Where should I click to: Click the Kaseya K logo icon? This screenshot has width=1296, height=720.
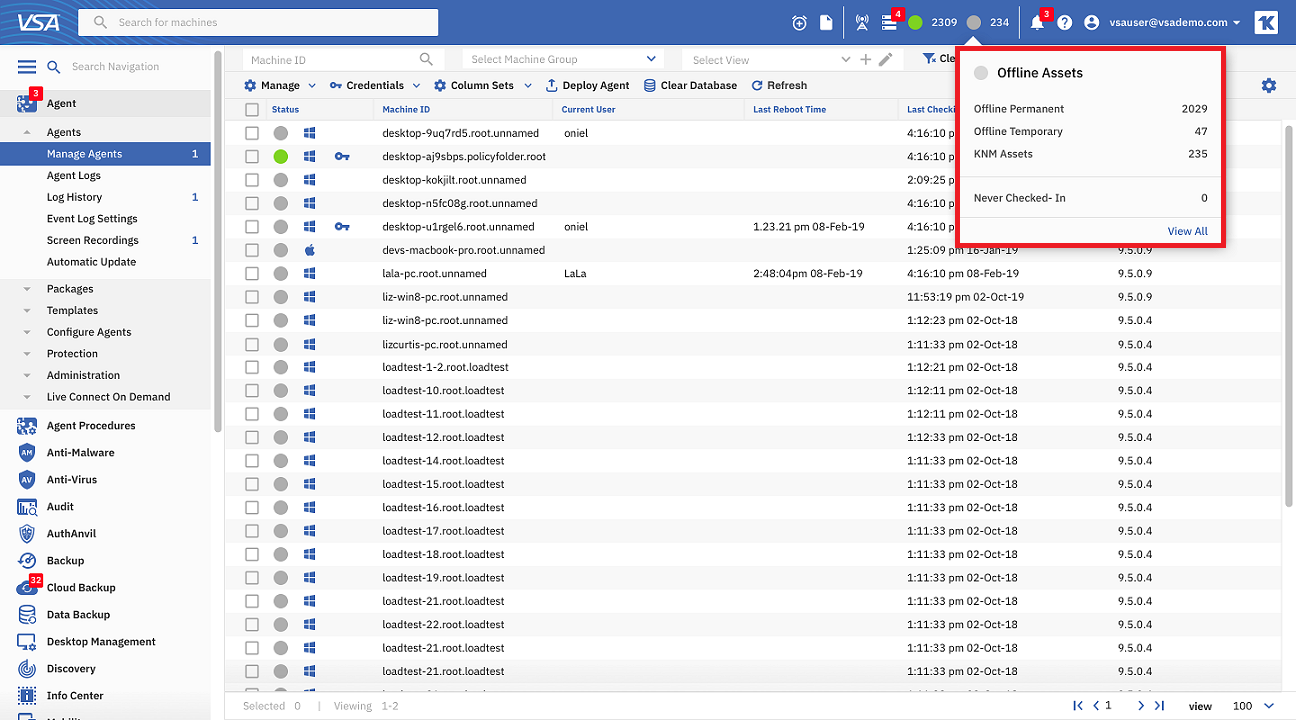pos(1266,23)
